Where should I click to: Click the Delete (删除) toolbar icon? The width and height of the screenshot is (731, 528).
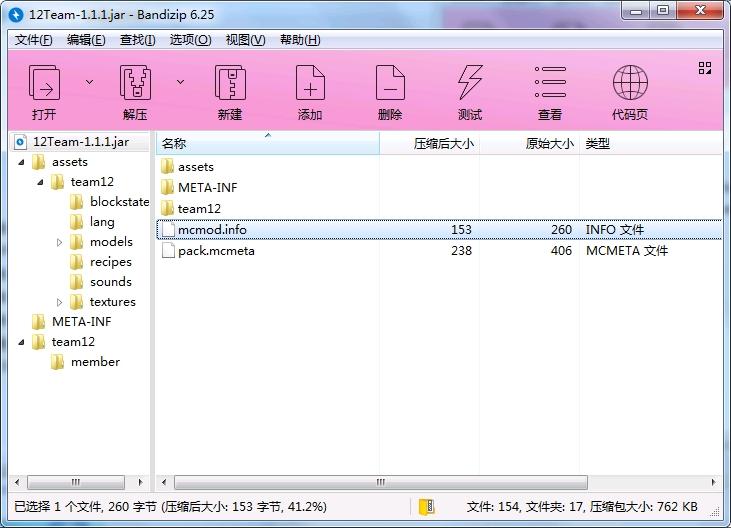[x=390, y=82]
